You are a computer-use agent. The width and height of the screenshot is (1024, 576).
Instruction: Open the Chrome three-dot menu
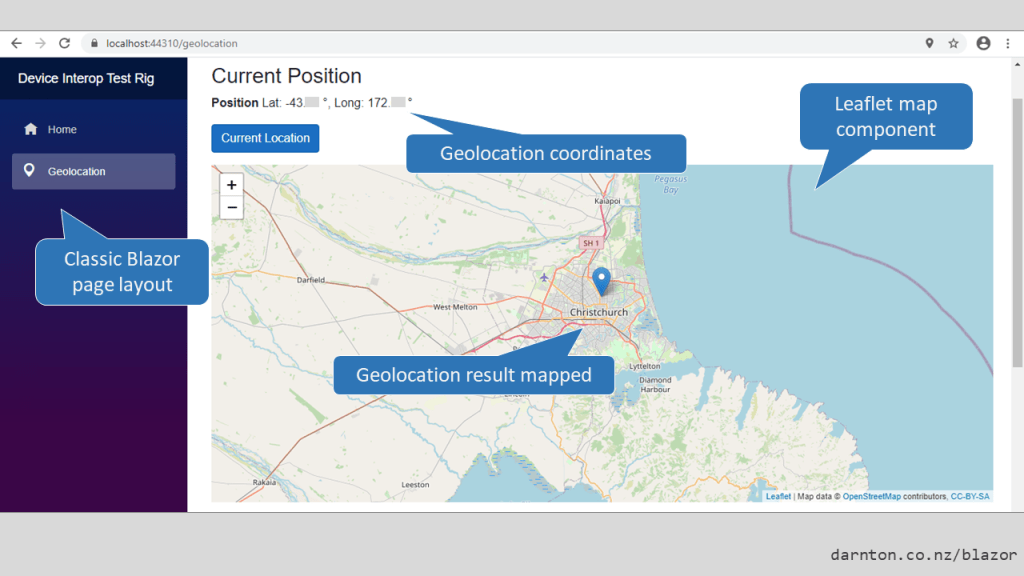click(x=1006, y=44)
